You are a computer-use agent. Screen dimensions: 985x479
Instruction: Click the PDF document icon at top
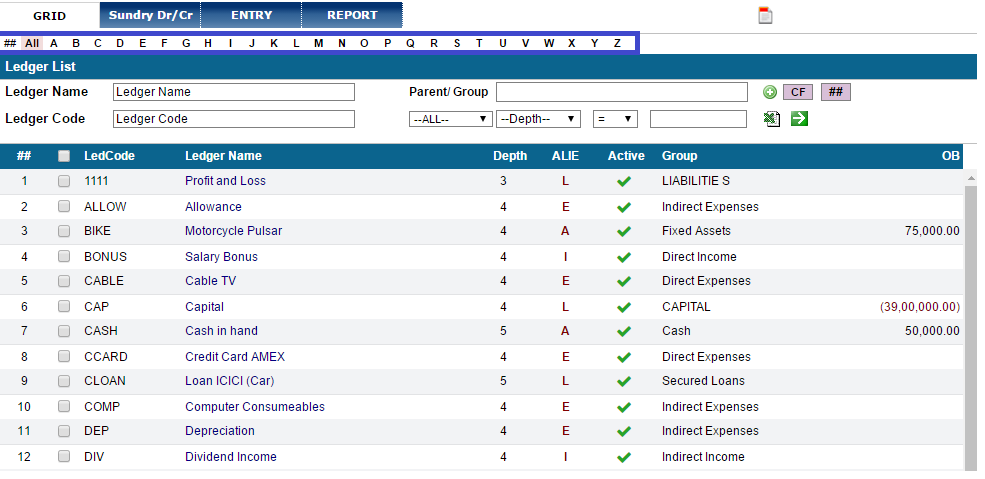click(x=765, y=15)
